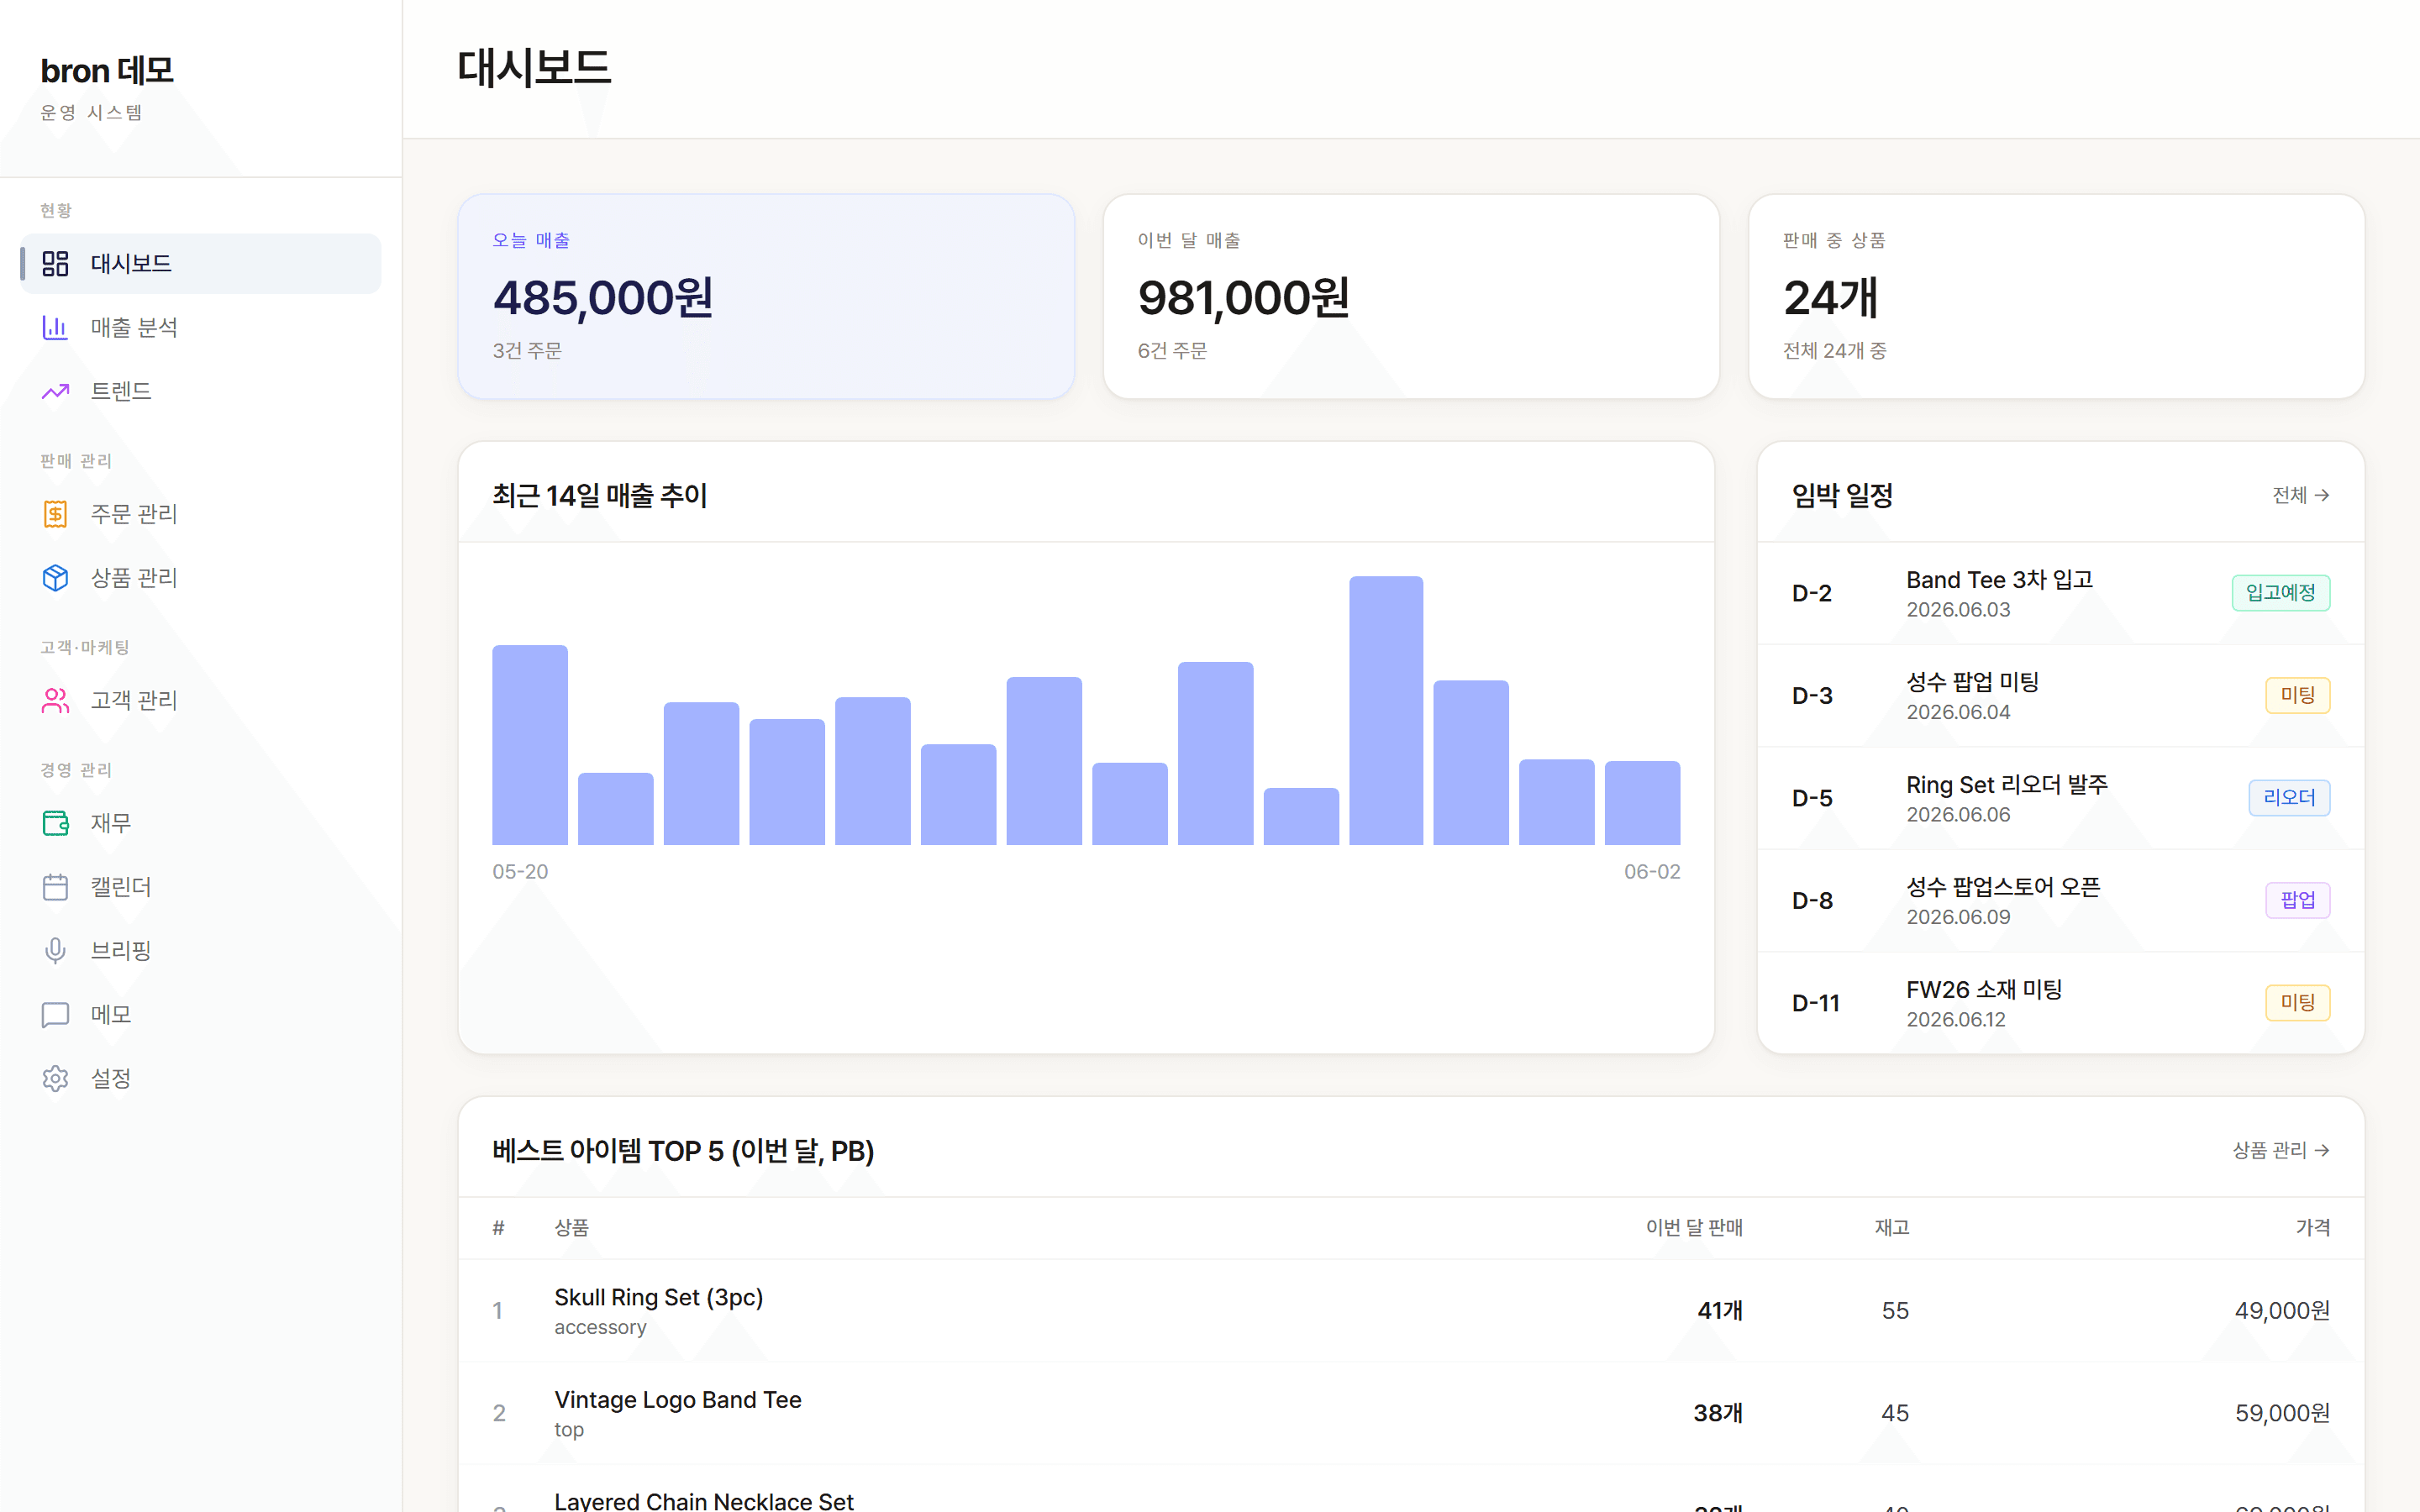Viewport: 2420px width, 1512px height.
Task: Click the 이번 달 판매 column header
Action: click(1694, 1228)
